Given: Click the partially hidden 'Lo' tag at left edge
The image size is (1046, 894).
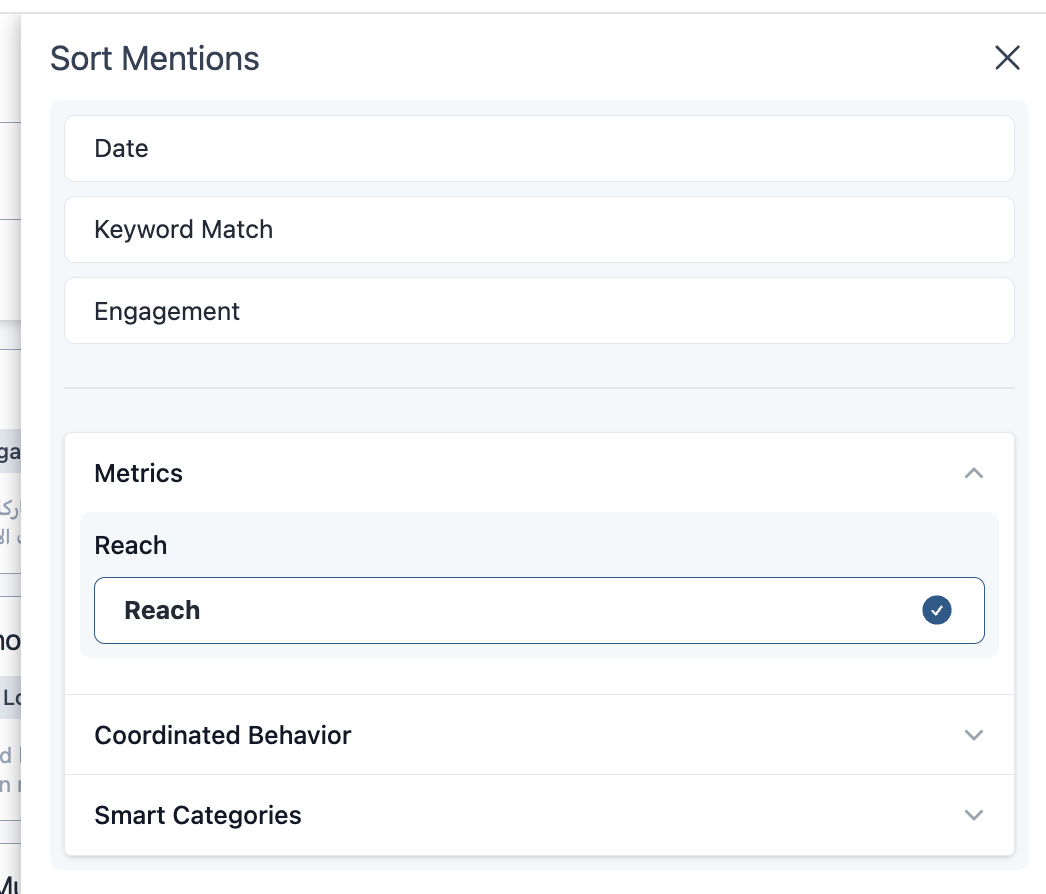Looking at the screenshot, I should 11,698.
